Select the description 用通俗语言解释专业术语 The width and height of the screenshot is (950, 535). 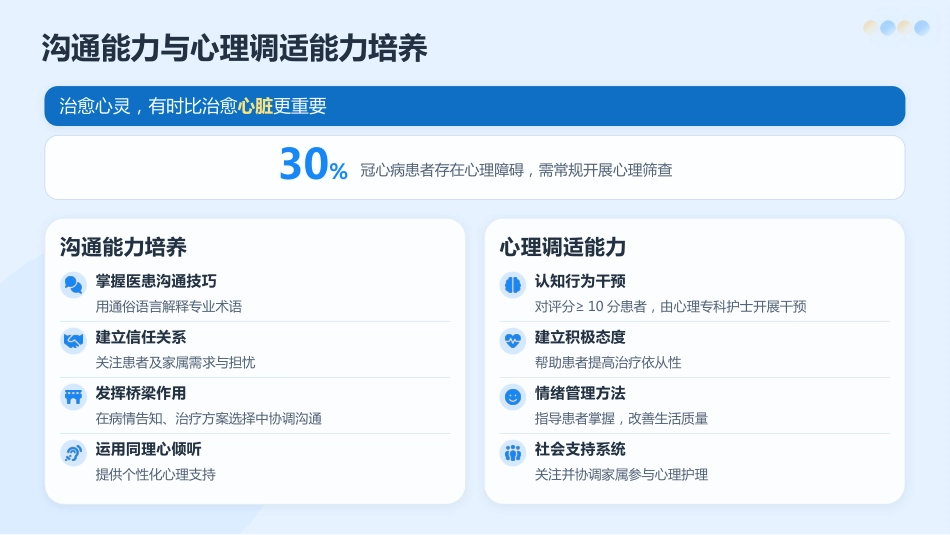coord(168,307)
